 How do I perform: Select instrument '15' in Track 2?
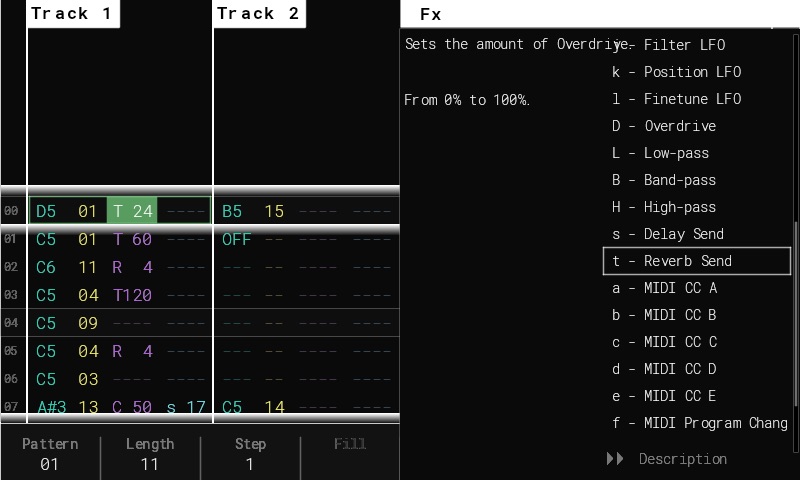tap(274, 211)
